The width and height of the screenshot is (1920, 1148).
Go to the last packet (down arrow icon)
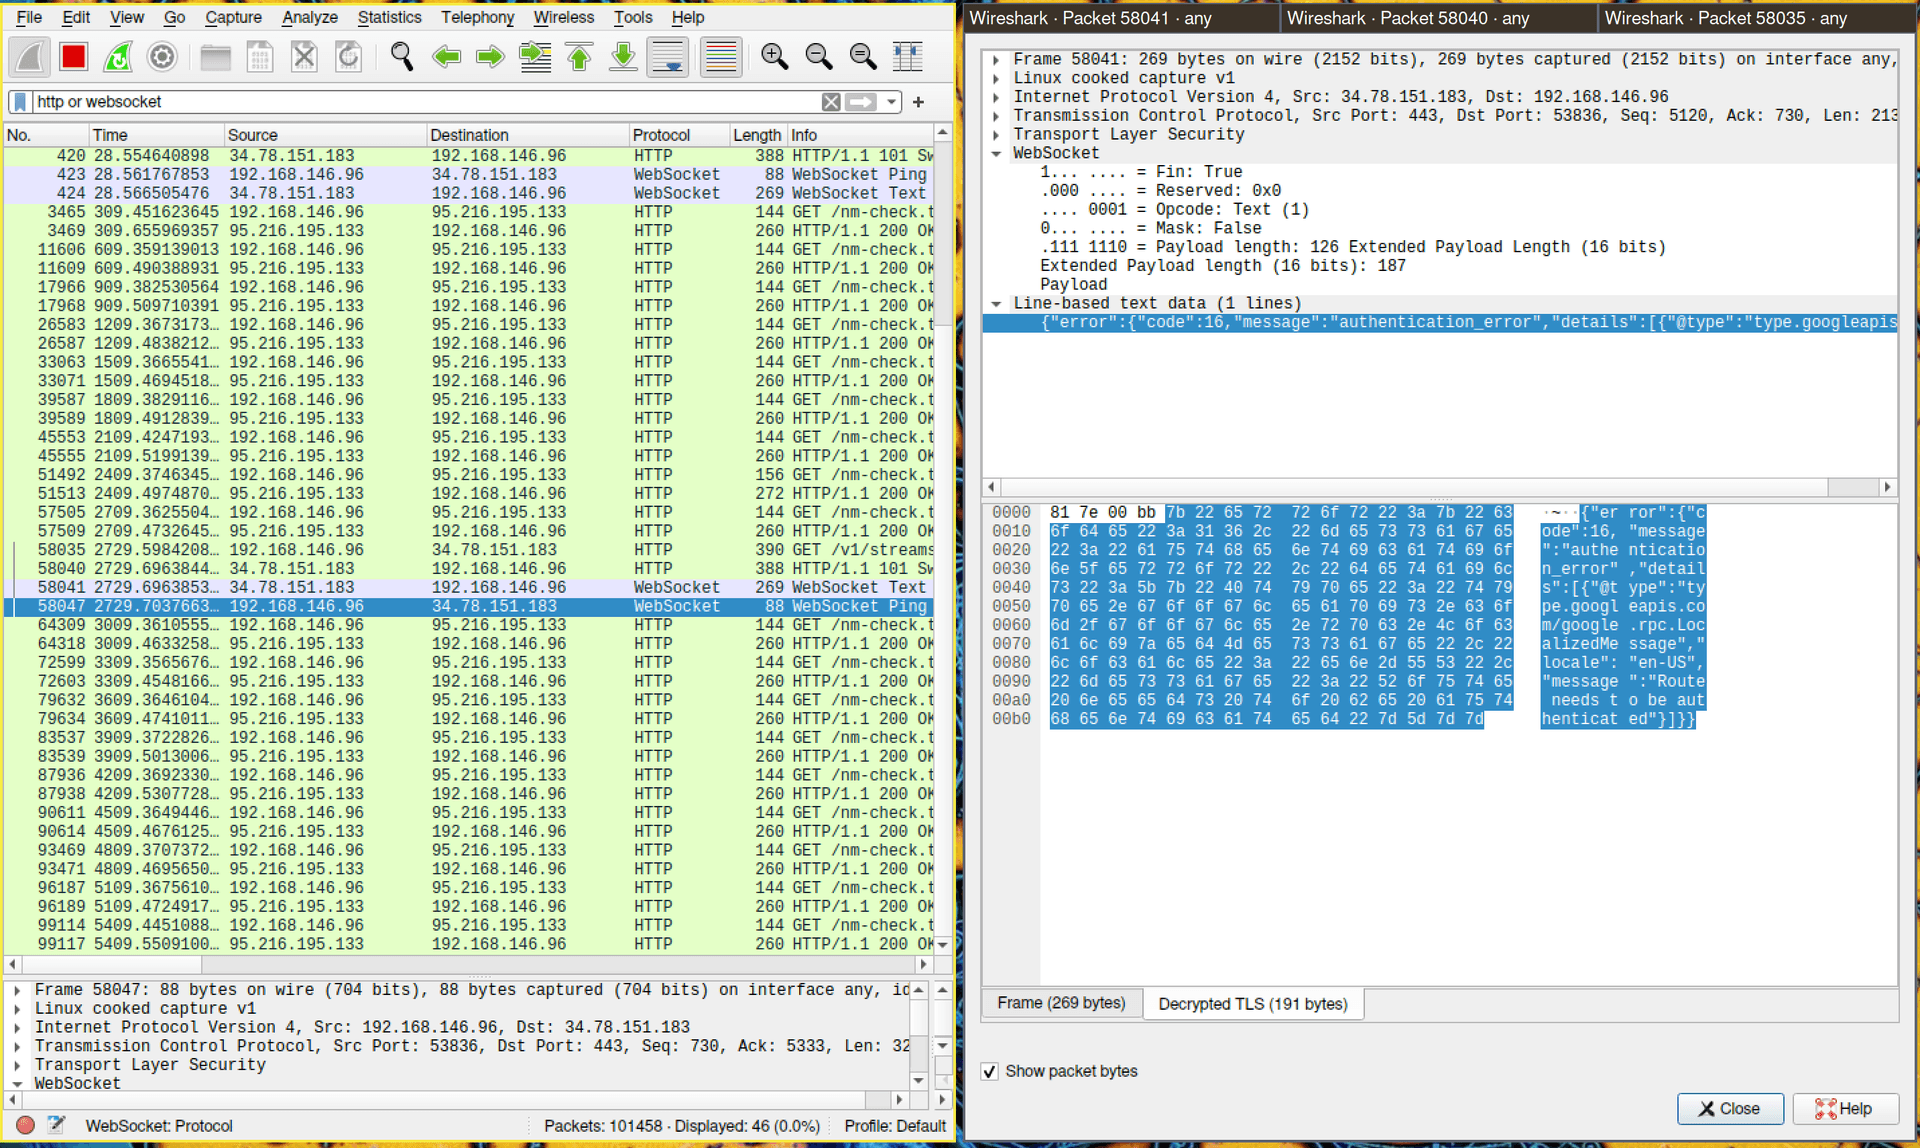pos(623,57)
